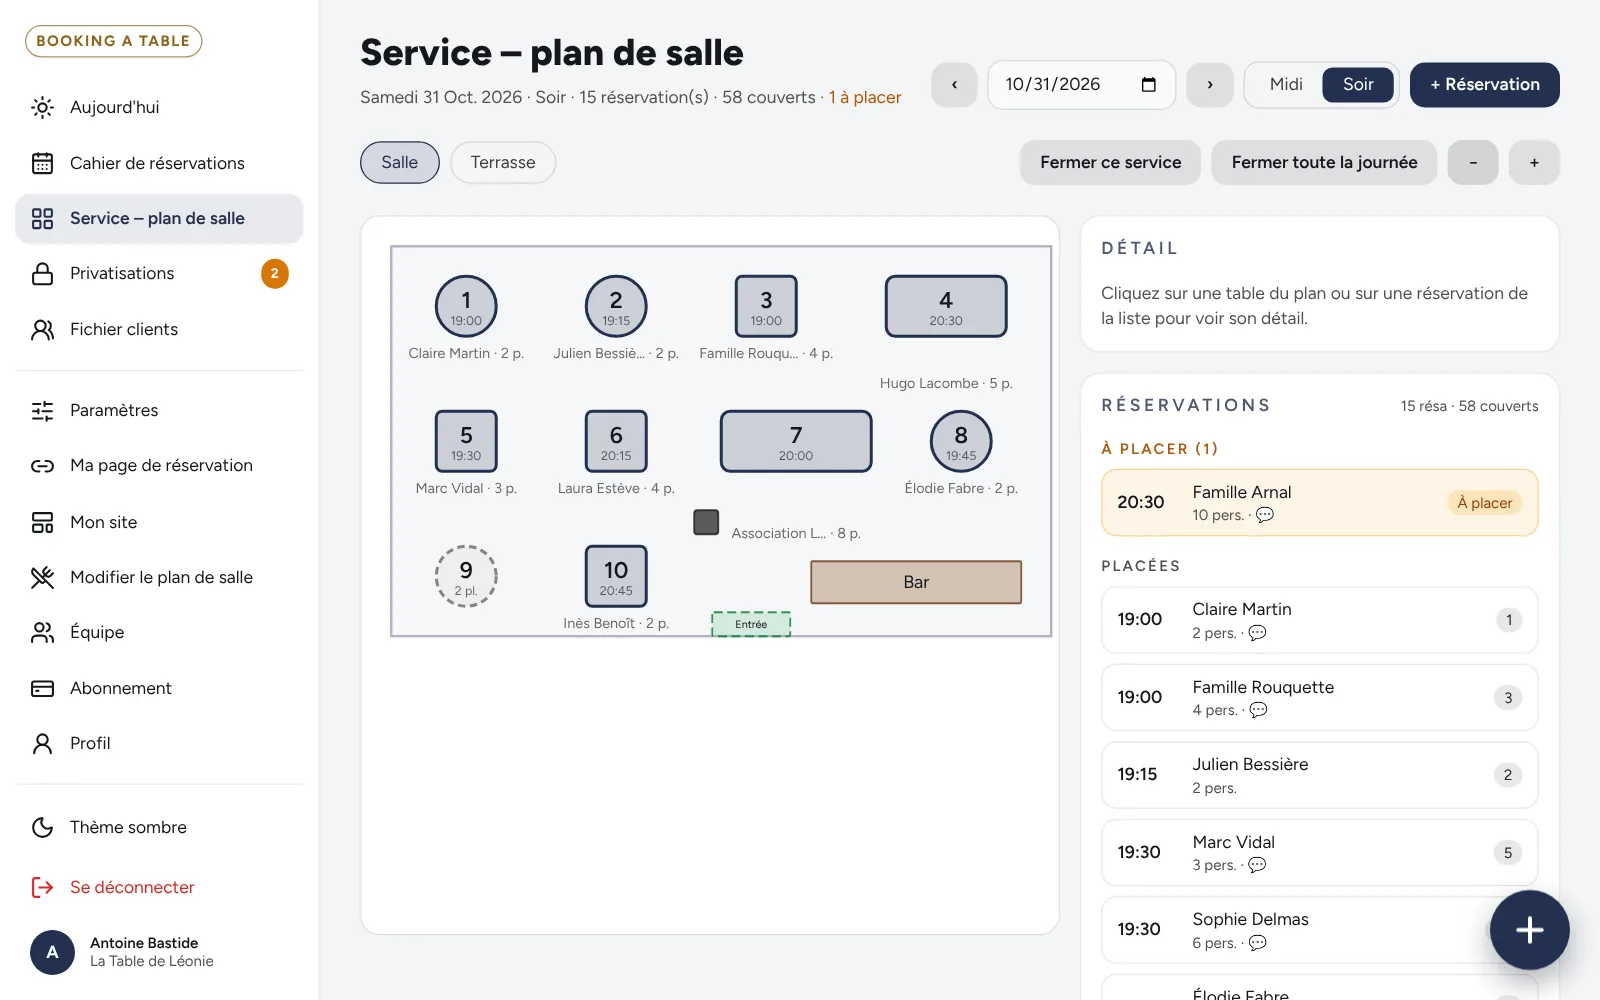Click the Abonnement card icon

click(x=42, y=688)
